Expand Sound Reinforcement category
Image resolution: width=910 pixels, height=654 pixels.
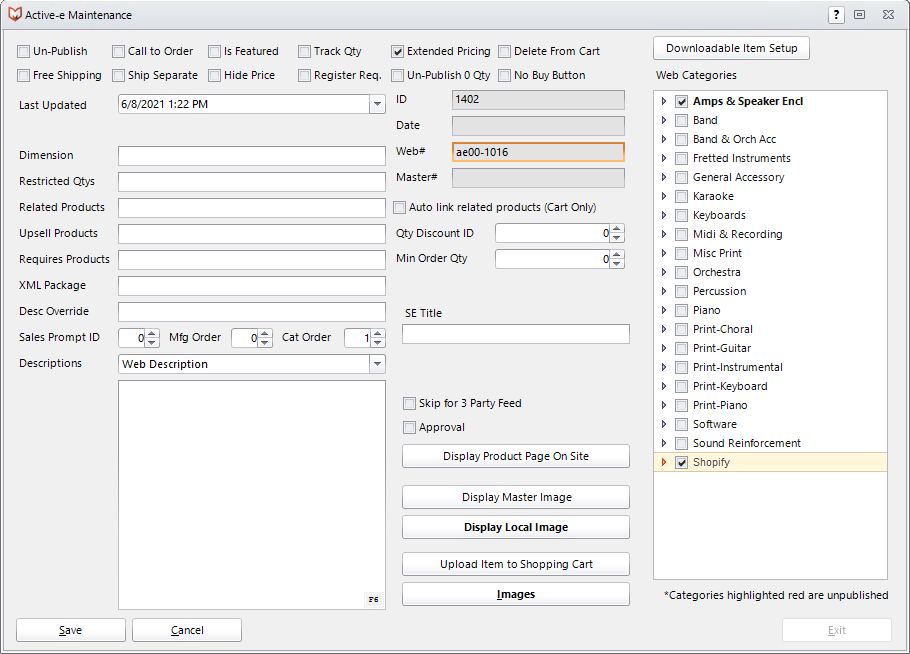pos(664,443)
